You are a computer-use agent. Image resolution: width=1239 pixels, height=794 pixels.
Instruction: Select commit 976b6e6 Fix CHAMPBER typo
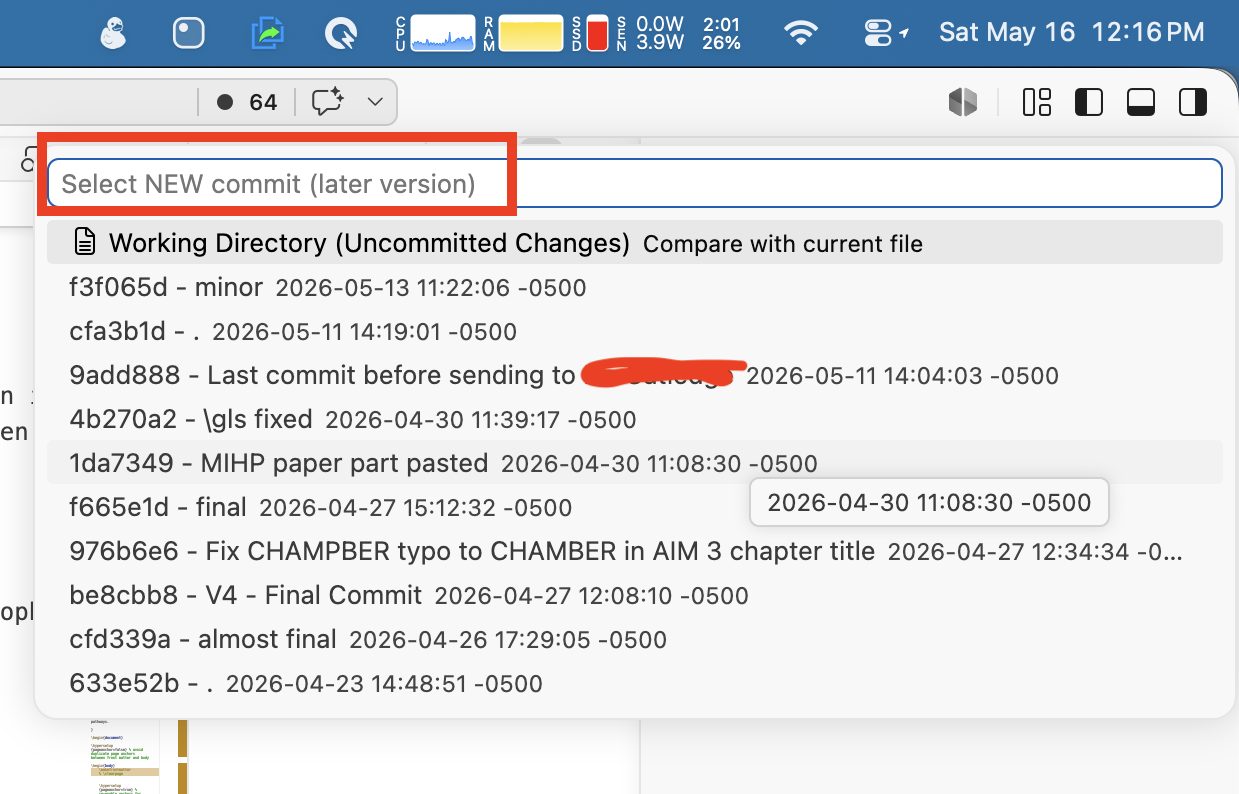[635, 551]
